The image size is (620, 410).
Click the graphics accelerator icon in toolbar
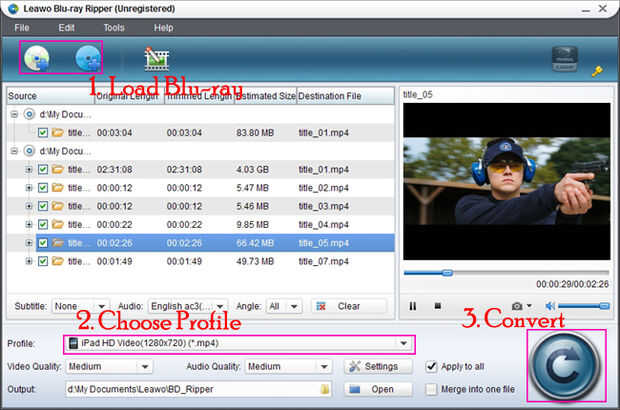click(565, 59)
